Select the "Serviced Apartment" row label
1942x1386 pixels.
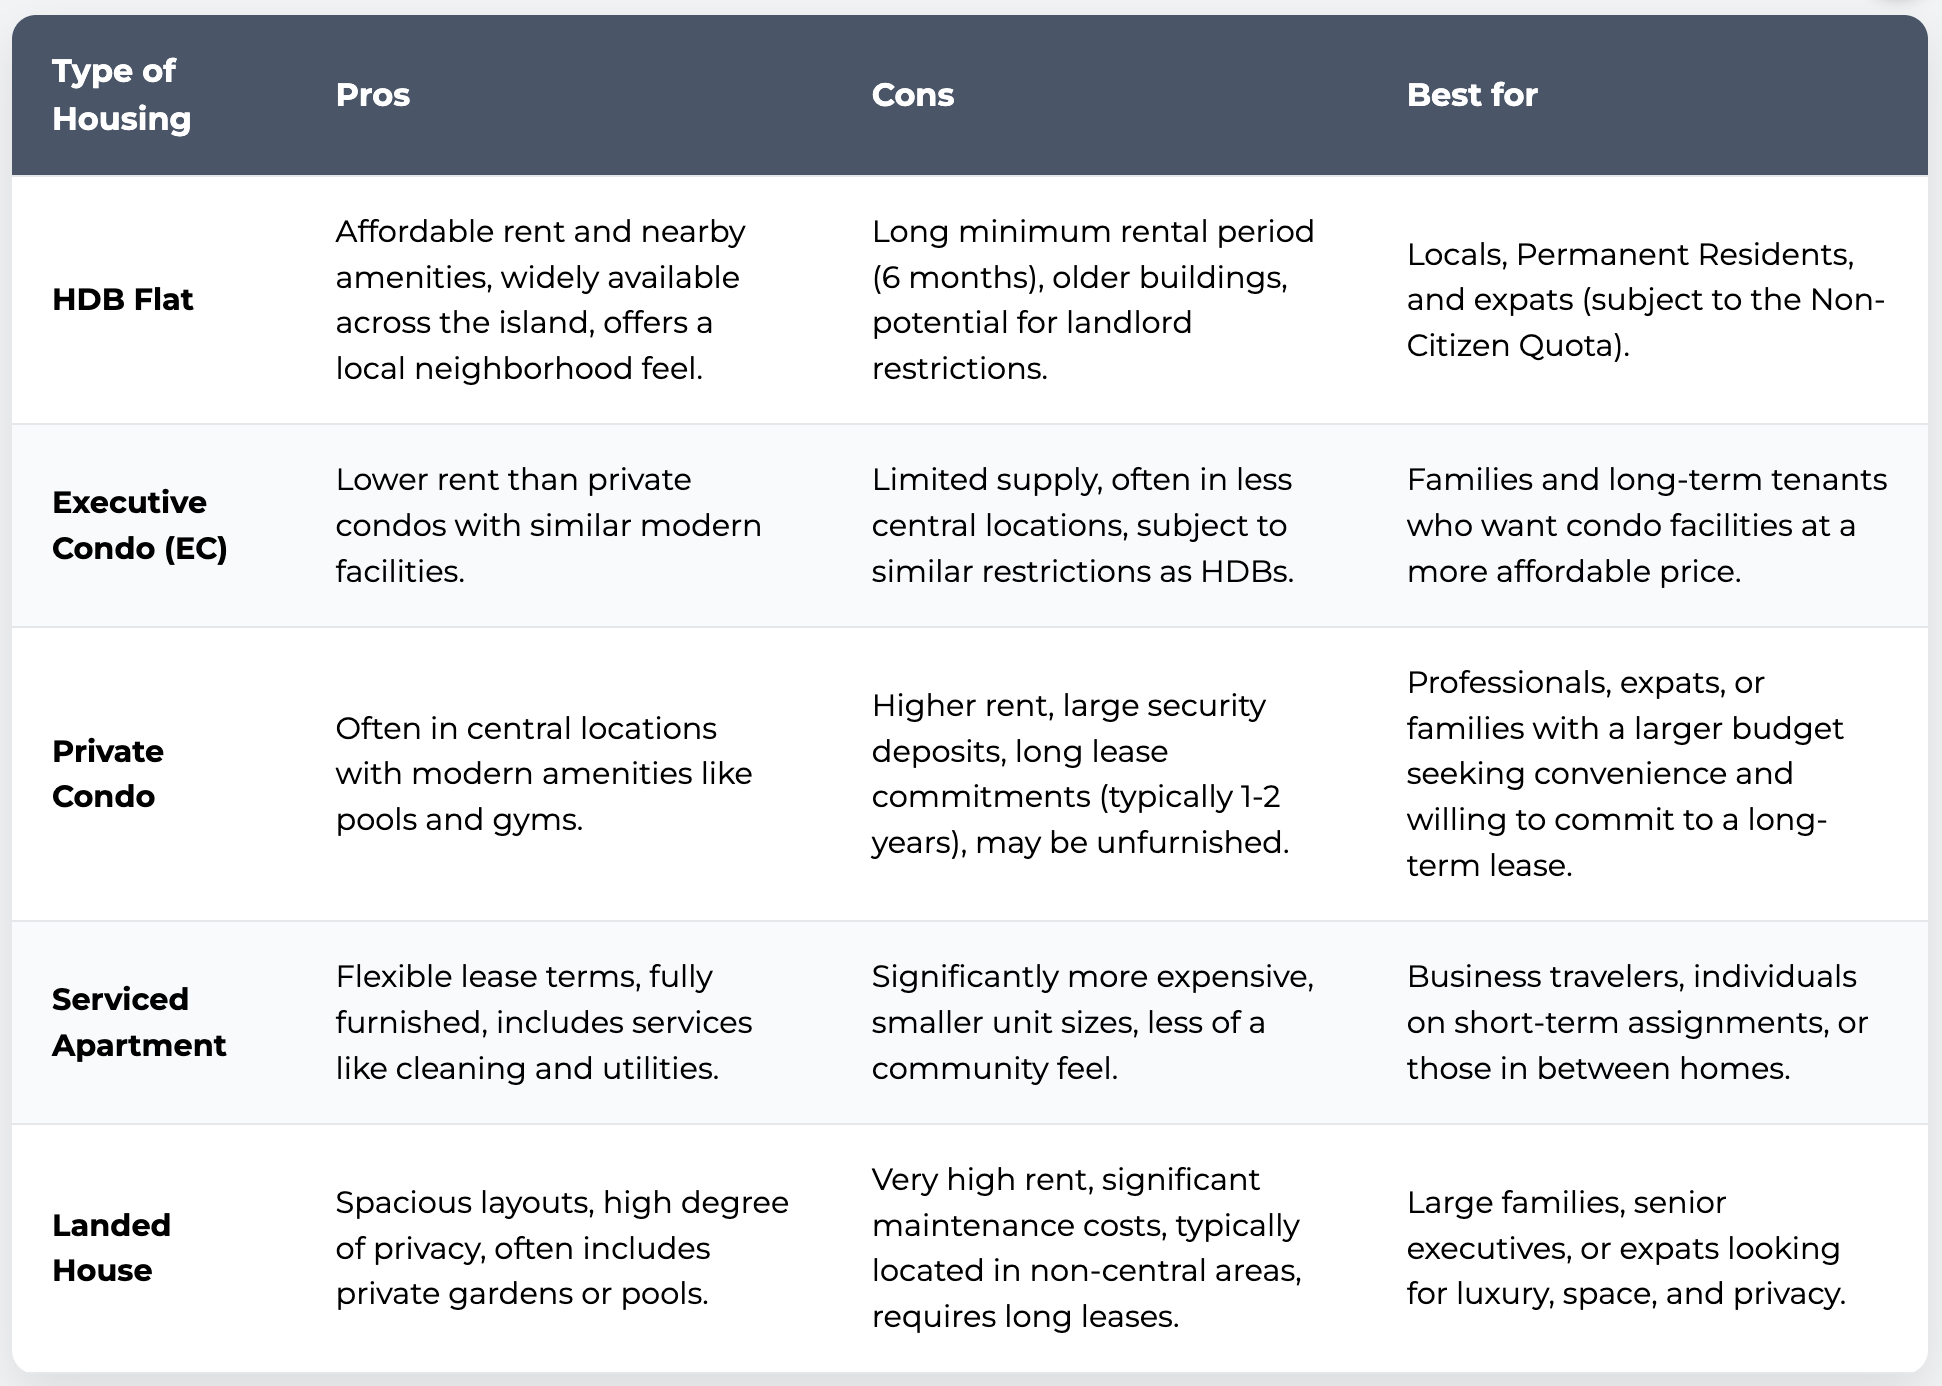139,1022
